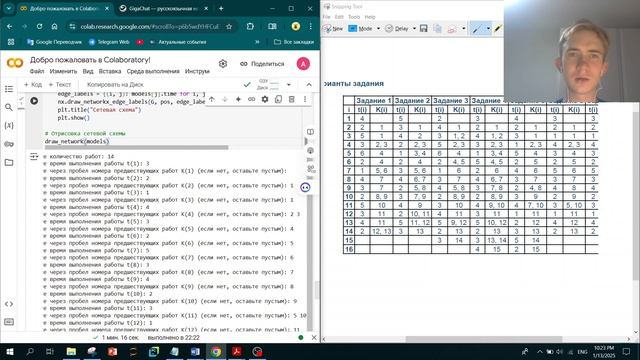Open Snipping Tool Tools menu

point(354,17)
